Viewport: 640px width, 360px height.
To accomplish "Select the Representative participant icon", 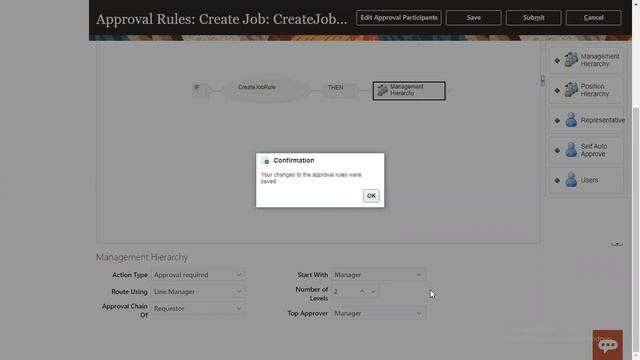I will pos(571,120).
